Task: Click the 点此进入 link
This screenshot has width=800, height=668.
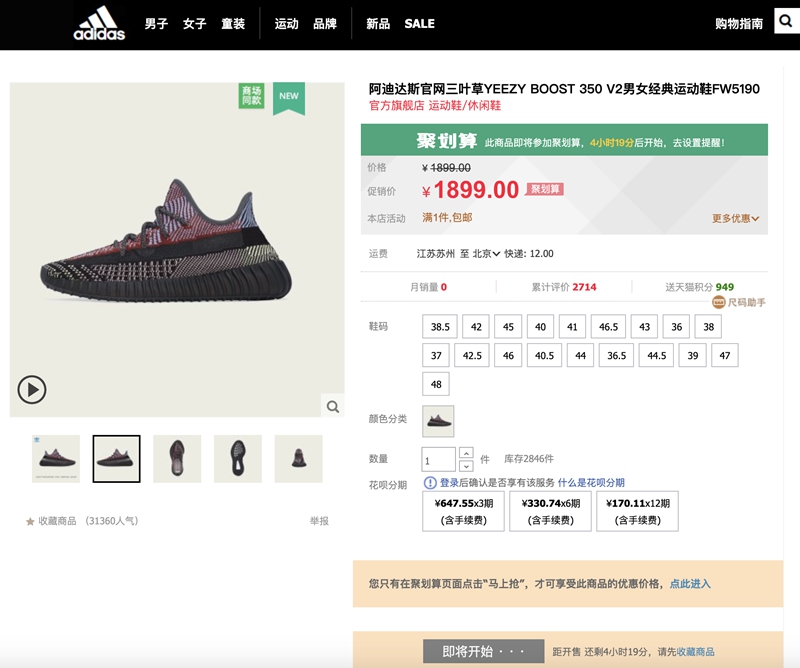Action: coord(690,584)
